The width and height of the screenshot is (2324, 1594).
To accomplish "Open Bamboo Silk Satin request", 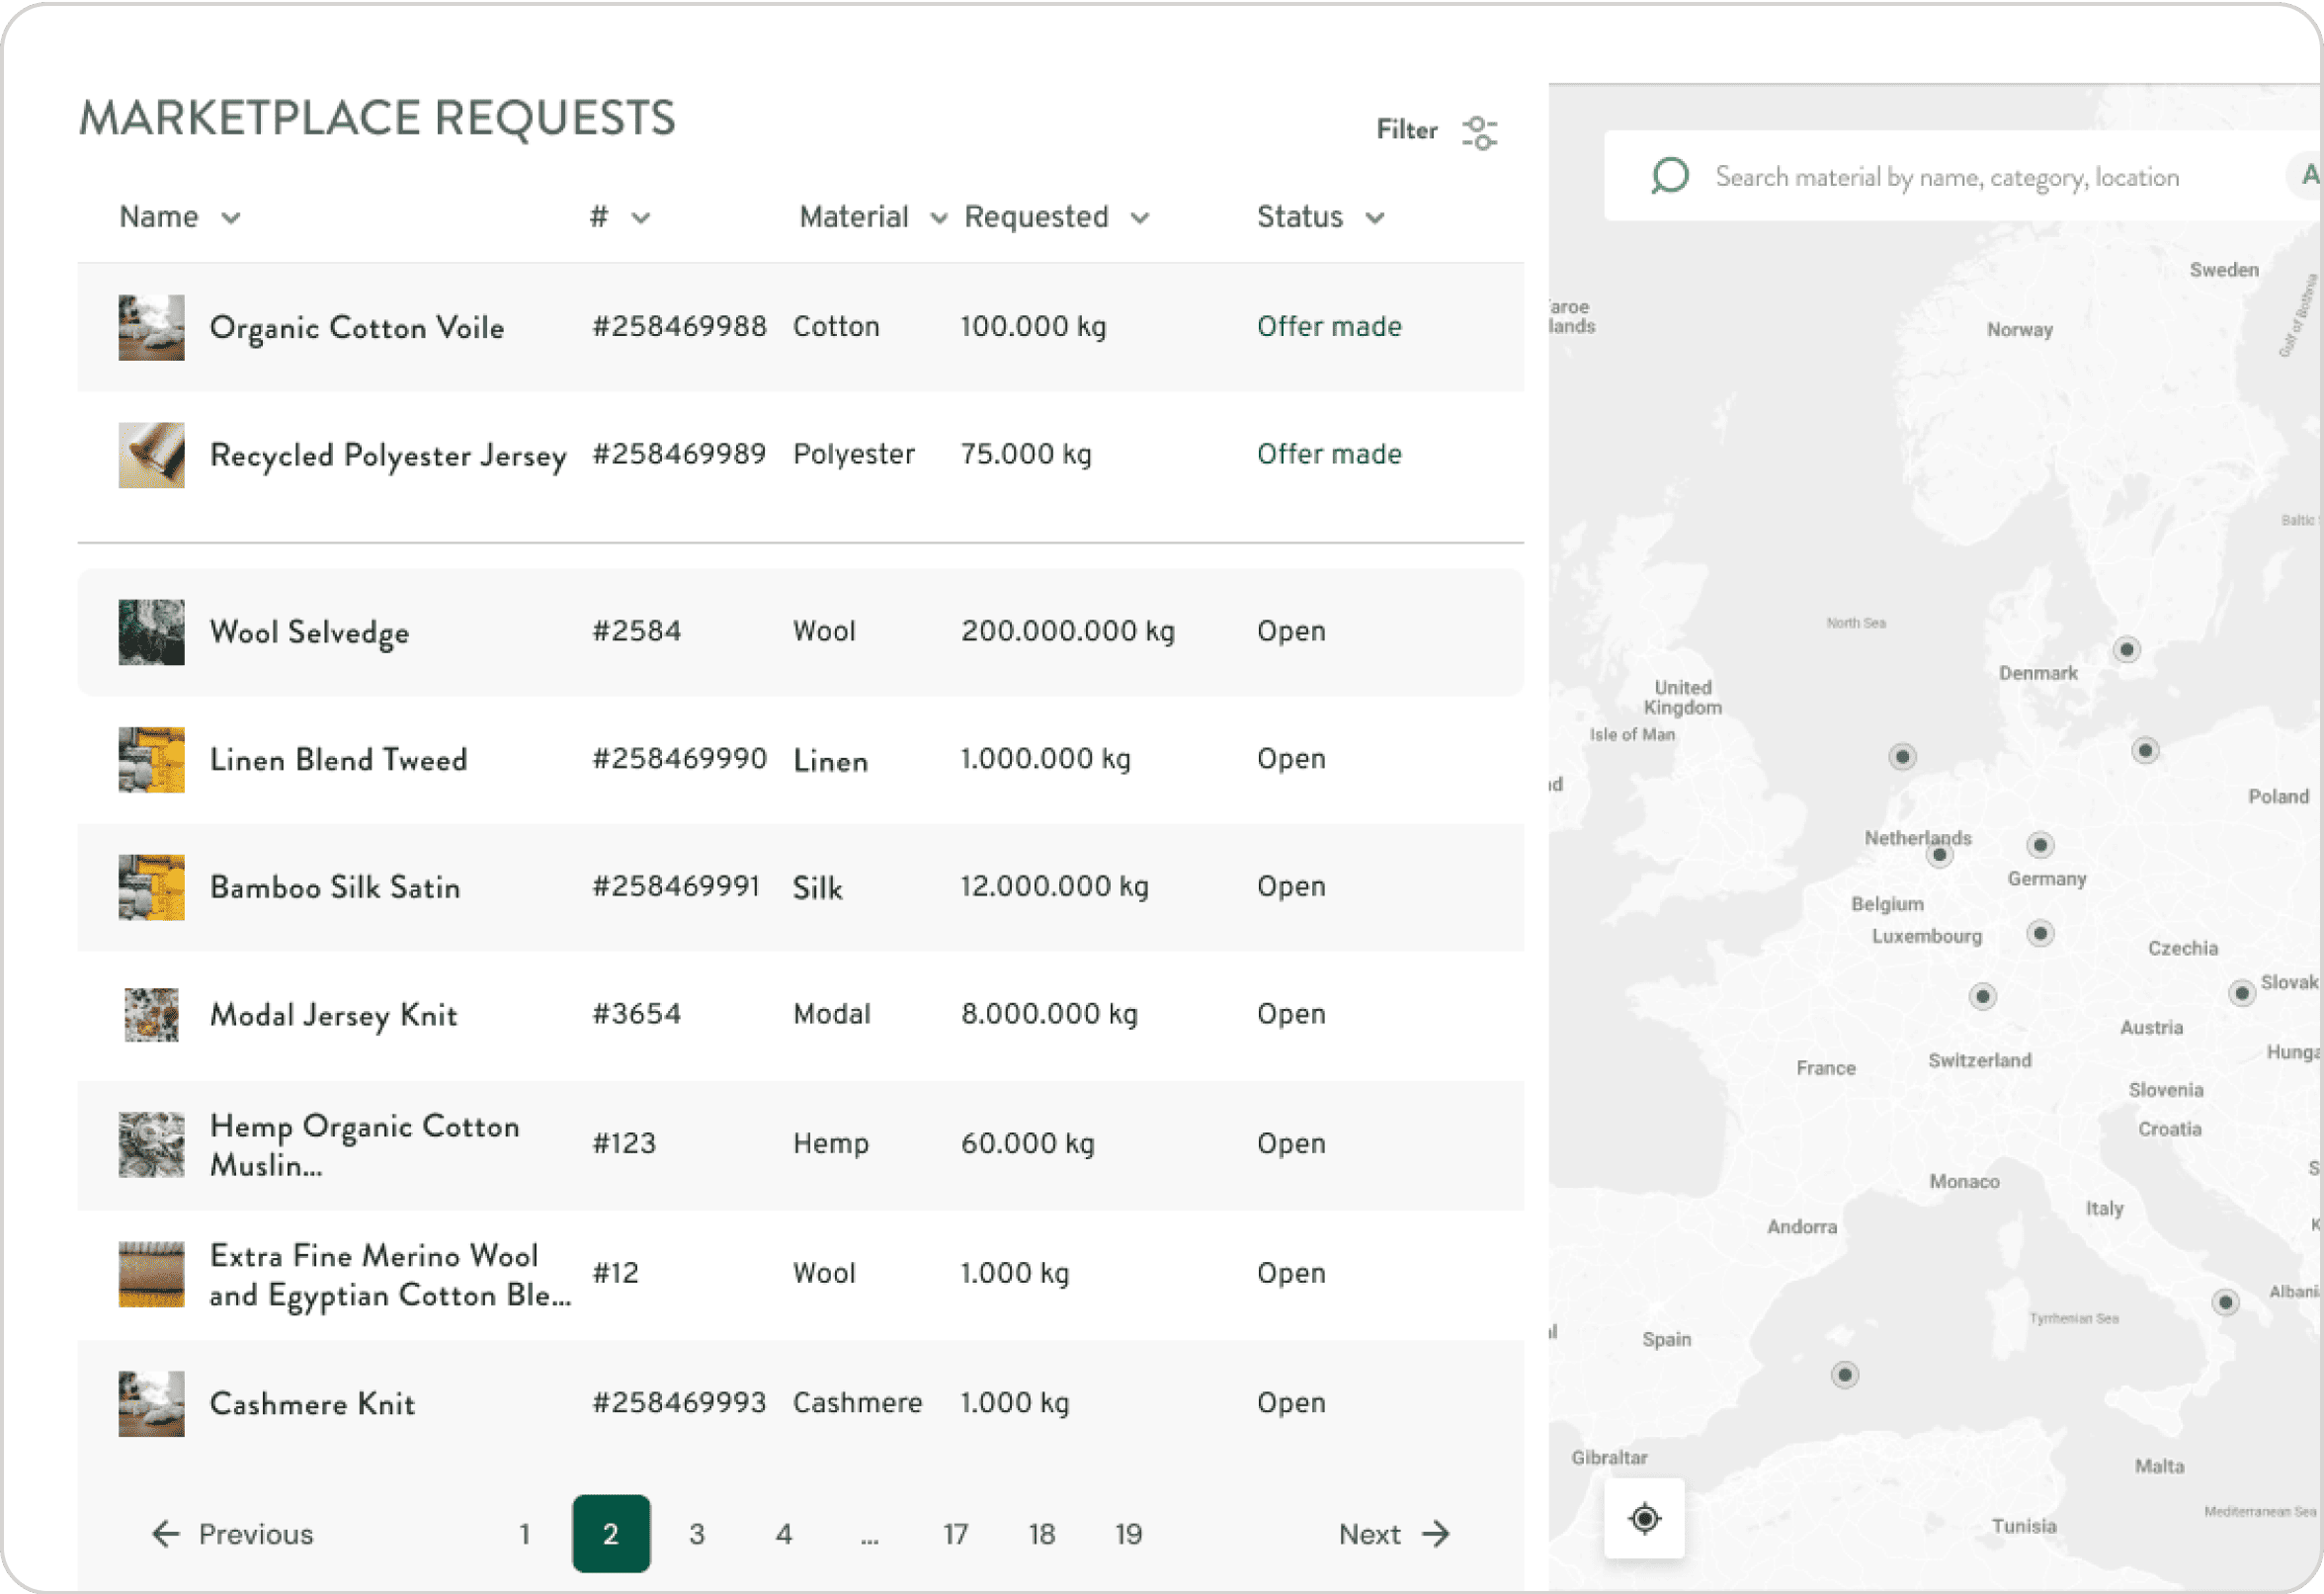I will pyautogui.click(x=335, y=887).
